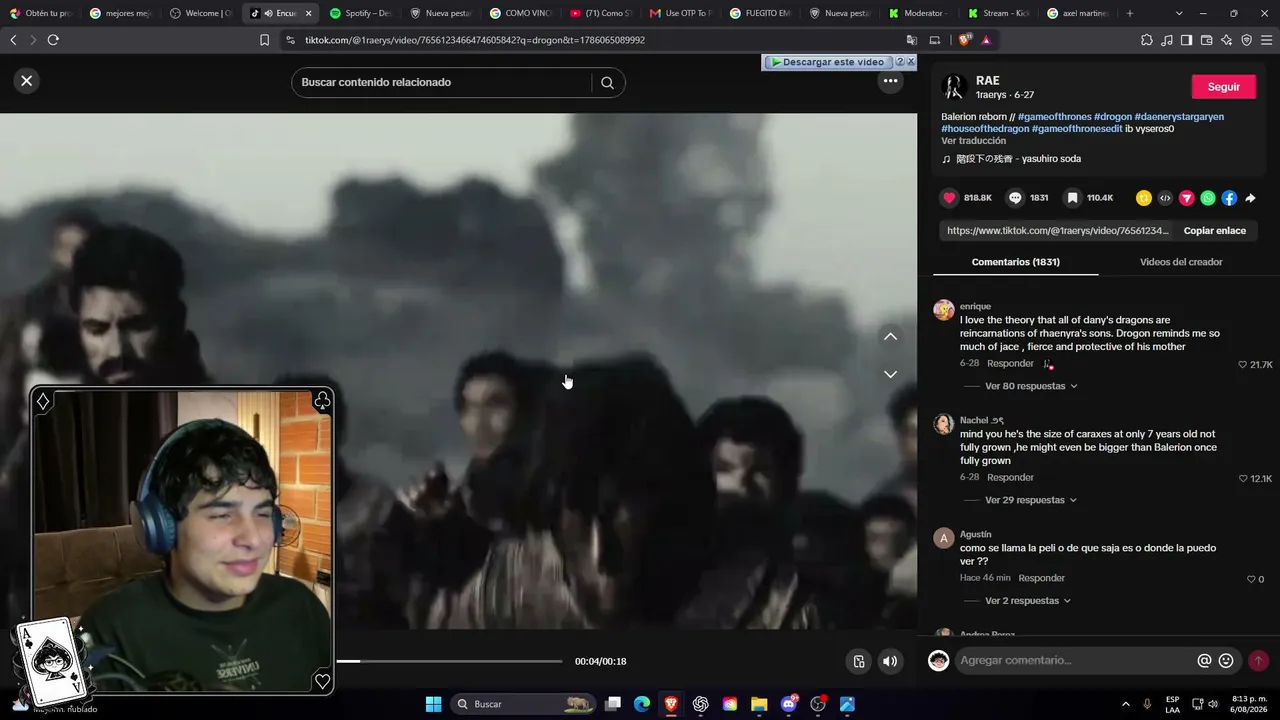Like Nachel's comment with 12.1K likes
The width and height of the screenshot is (1280, 720).
pos(1243,479)
